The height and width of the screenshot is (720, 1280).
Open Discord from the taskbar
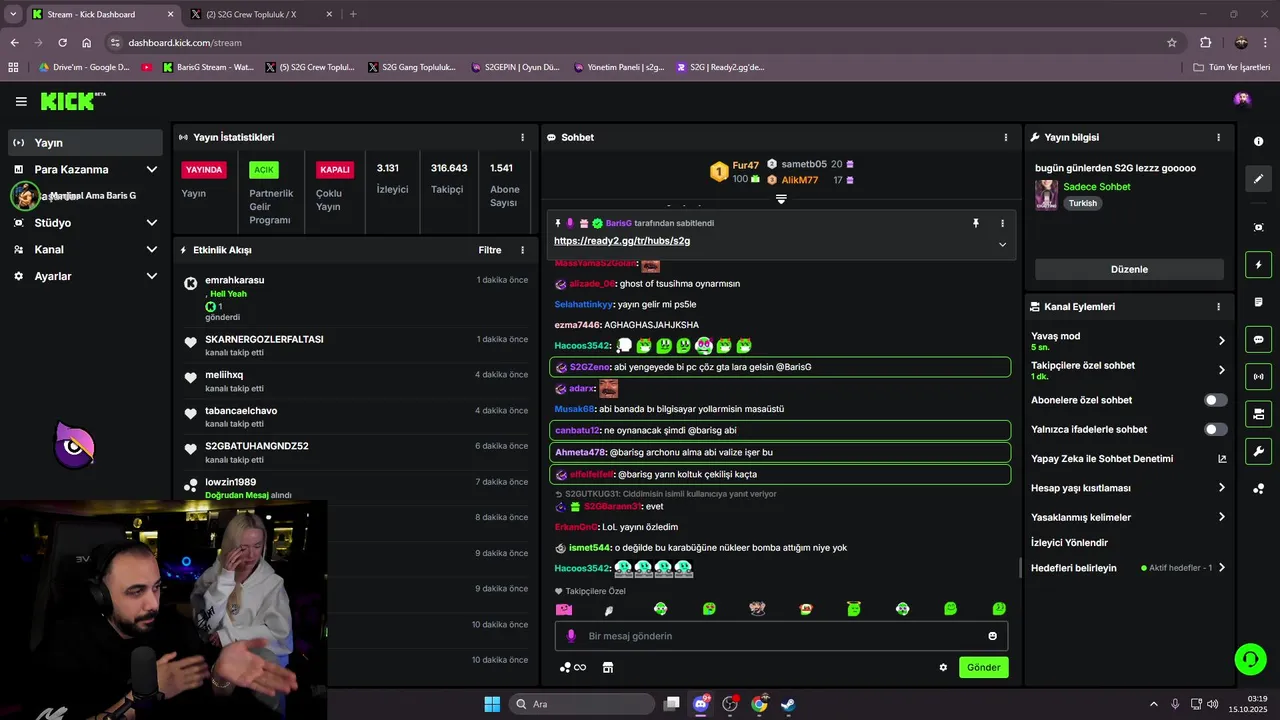[x=701, y=704]
